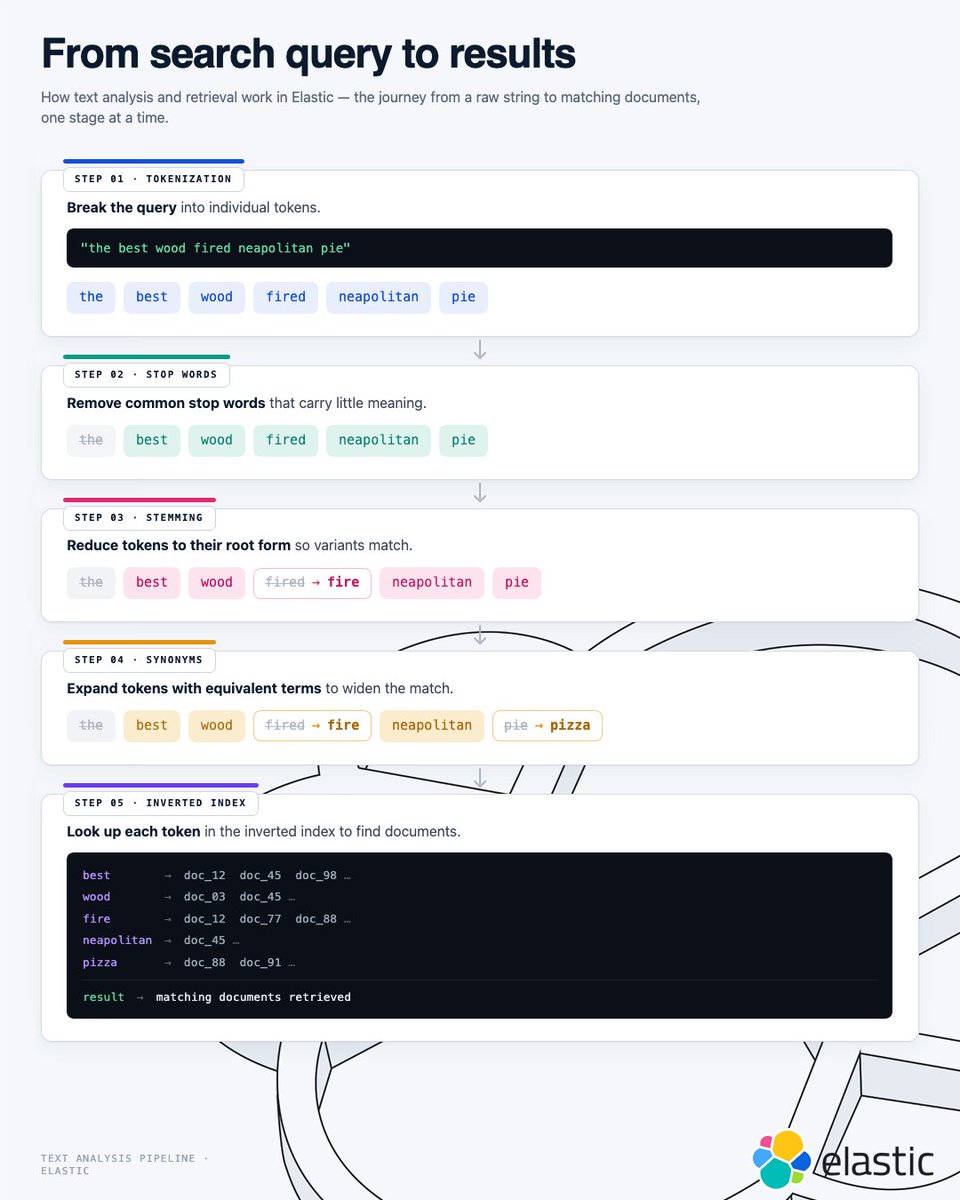Select the heading "From search query to results"

coord(308,53)
